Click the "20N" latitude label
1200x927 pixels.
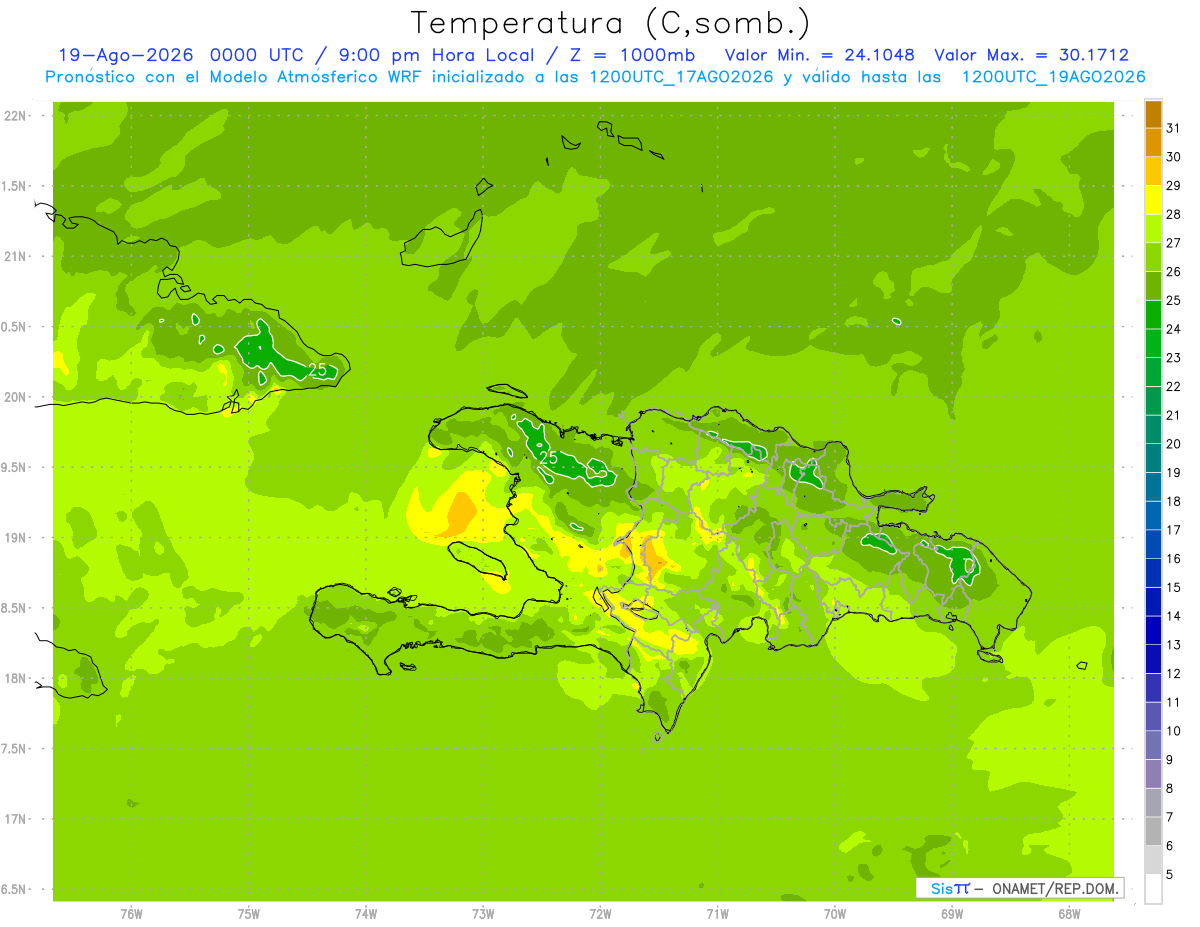pos(16,397)
